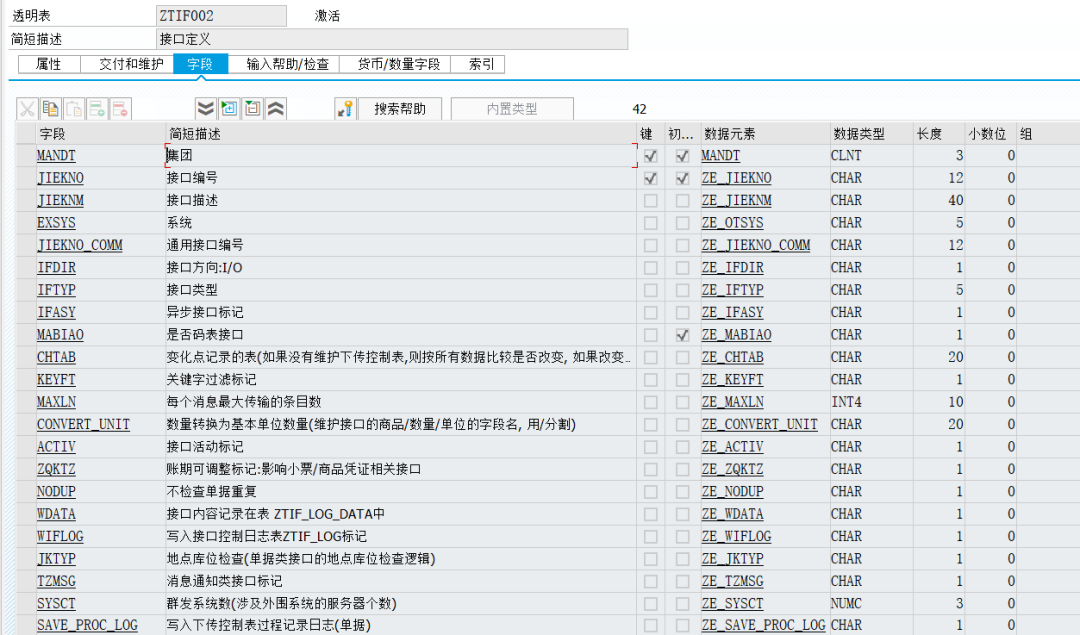This screenshot has width=1080, height=635.
Task: Click the 简短描述 field 接口定义
Action: click(392, 39)
